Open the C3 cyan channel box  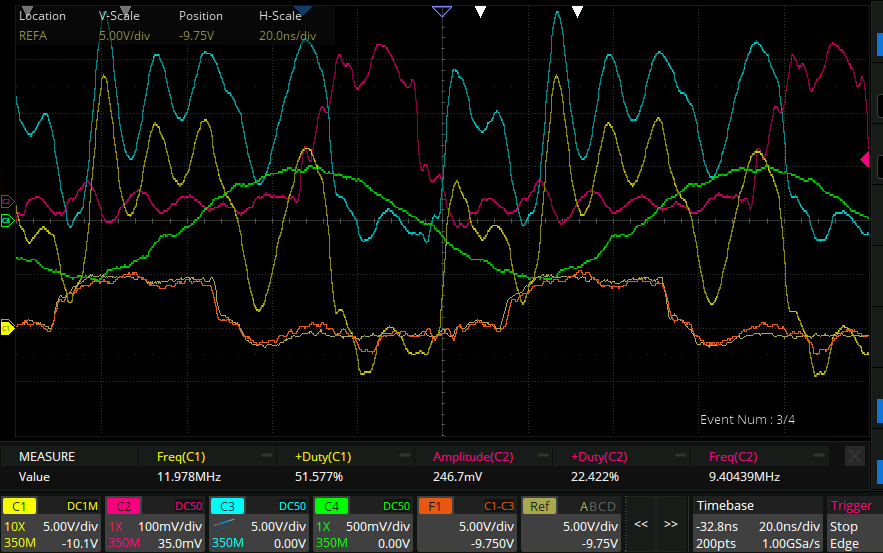click(x=258, y=524)
